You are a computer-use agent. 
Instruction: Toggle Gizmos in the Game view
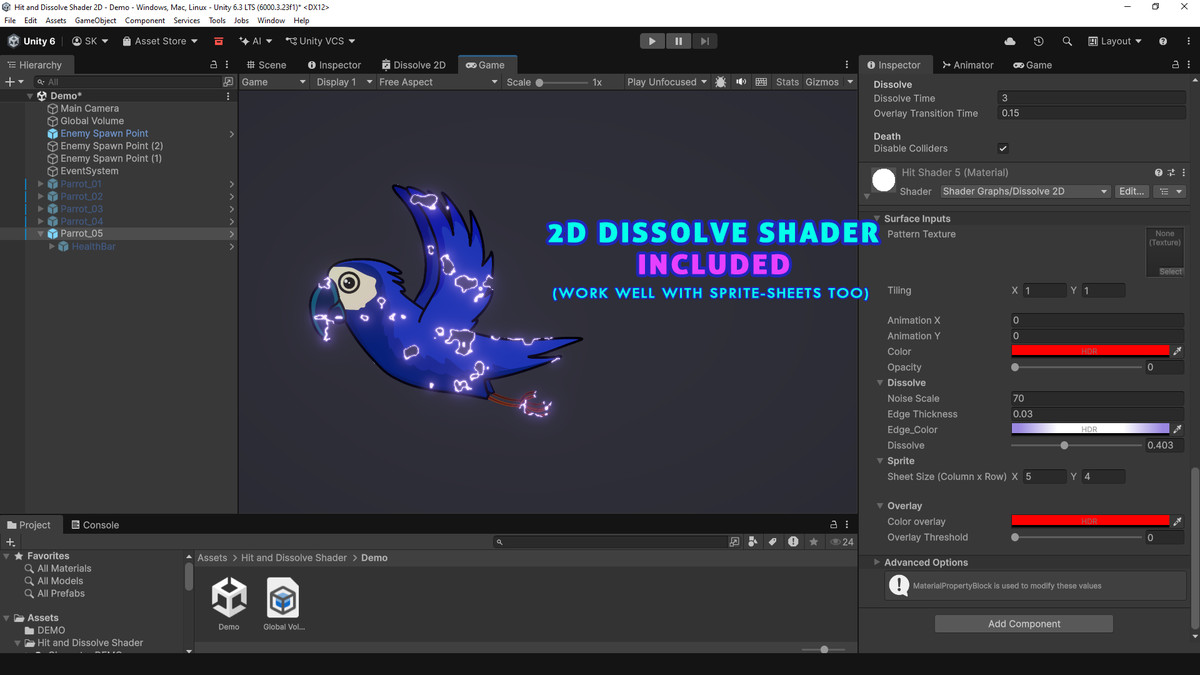click(822, 82)
